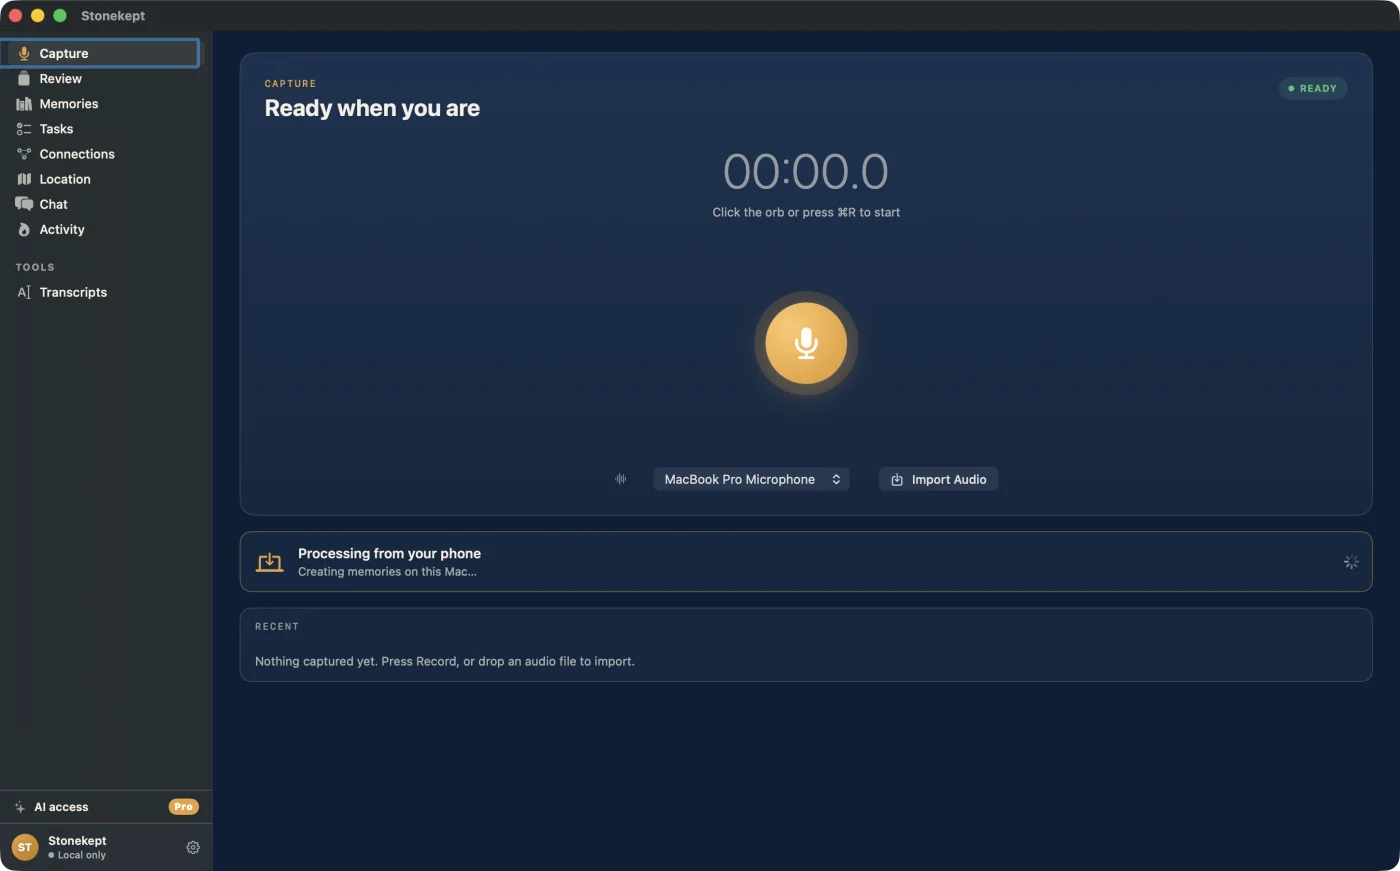
Task: Click the Location map icon
Action: [x=24, y=179]
